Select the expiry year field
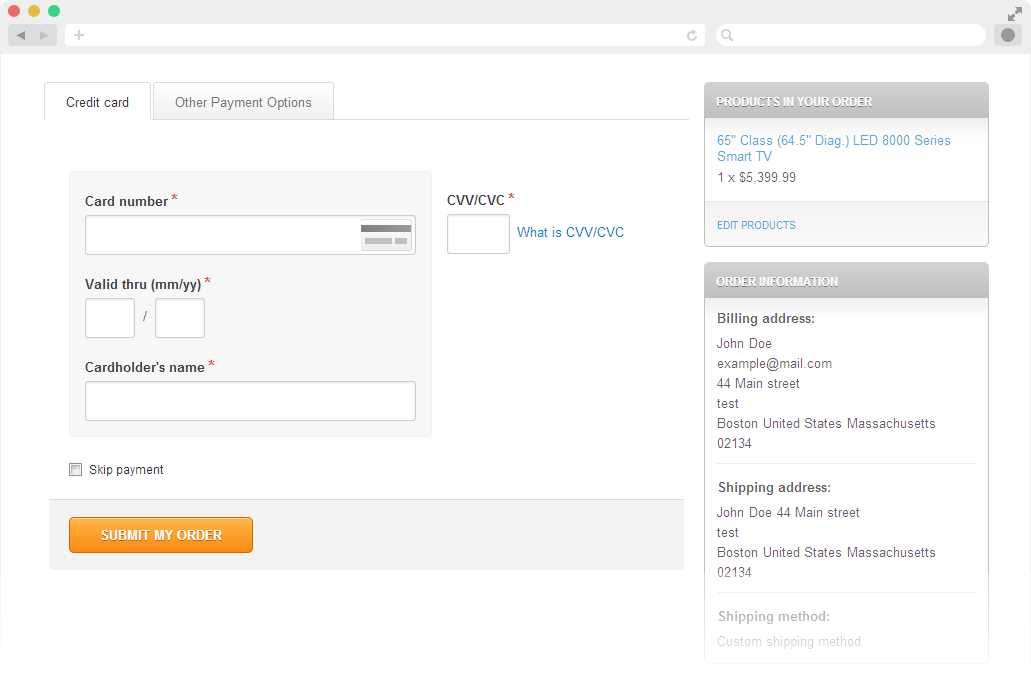The width and height of the screenshot is (1031, 694). coord(180,318)
